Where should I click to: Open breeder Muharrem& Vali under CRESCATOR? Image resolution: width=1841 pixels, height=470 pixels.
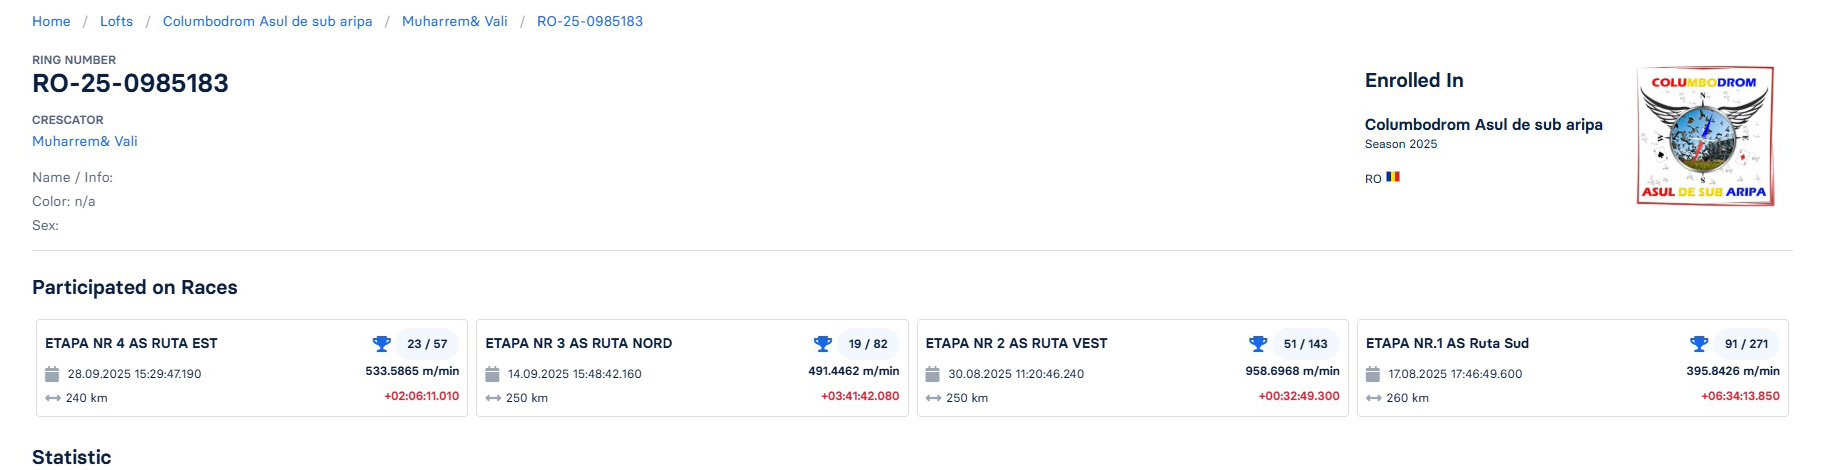[x=85, y=141]
